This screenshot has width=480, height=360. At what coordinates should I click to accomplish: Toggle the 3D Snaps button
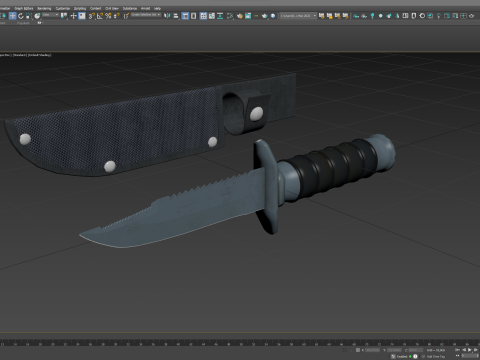point(92,16)
